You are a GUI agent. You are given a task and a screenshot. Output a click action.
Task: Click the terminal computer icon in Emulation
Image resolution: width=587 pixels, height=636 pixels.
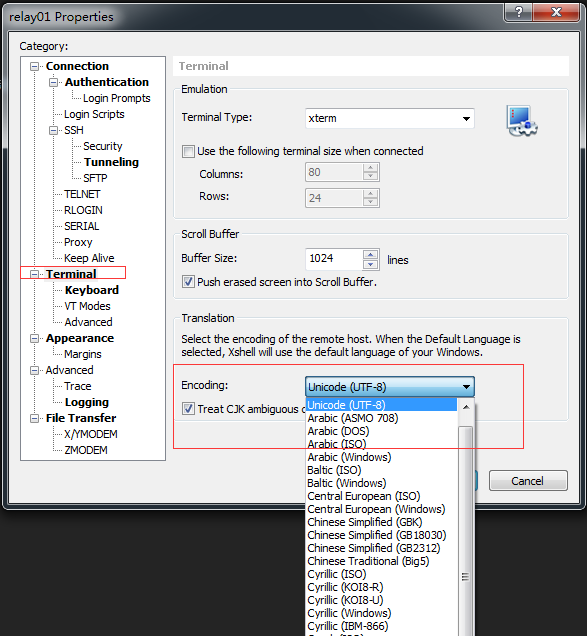click(522, 121)
